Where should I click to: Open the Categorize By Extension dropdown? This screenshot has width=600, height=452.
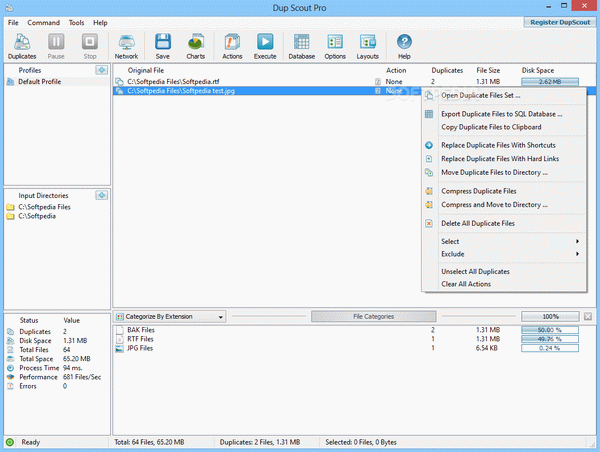tap(170, 317)
